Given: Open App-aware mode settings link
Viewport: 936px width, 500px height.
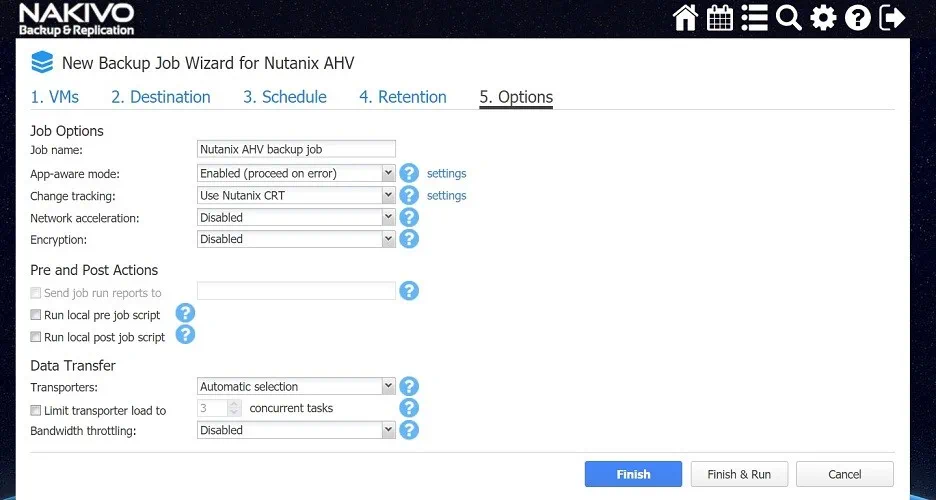Looking at the screenshot, I should click(x=446, y=173).
